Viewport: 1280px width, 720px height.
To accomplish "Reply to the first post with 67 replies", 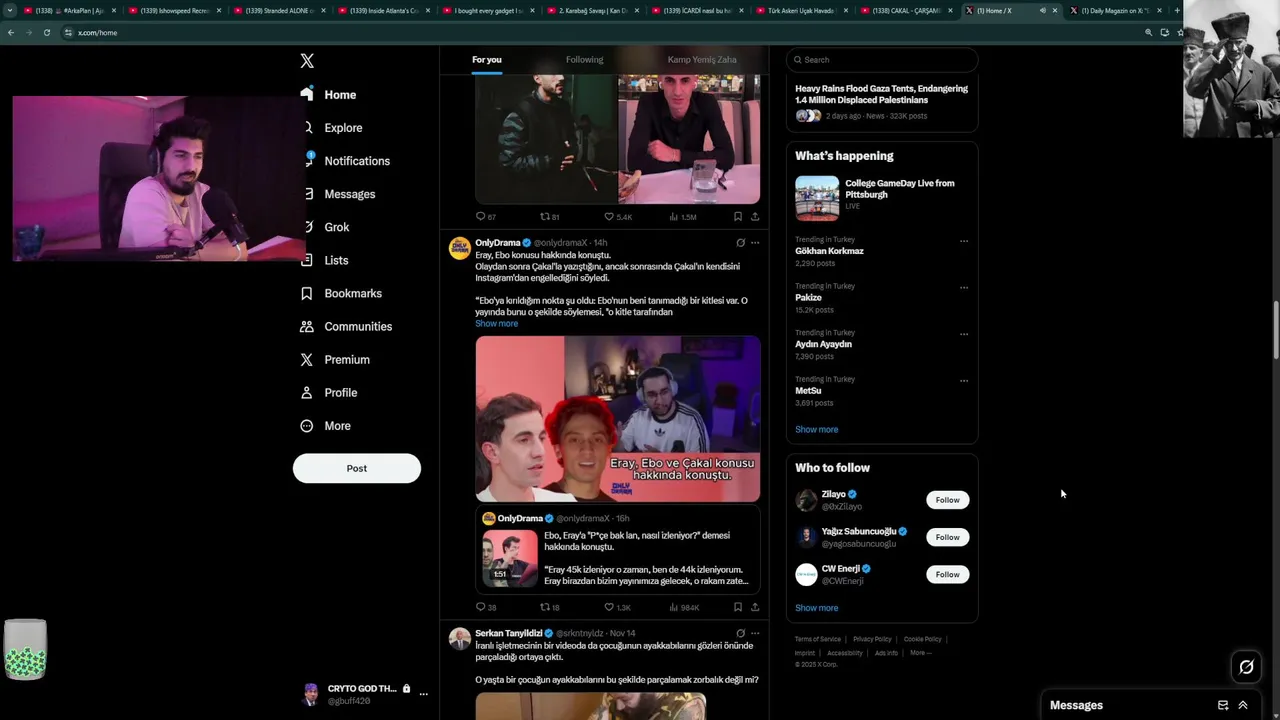I will coord(486,216).
